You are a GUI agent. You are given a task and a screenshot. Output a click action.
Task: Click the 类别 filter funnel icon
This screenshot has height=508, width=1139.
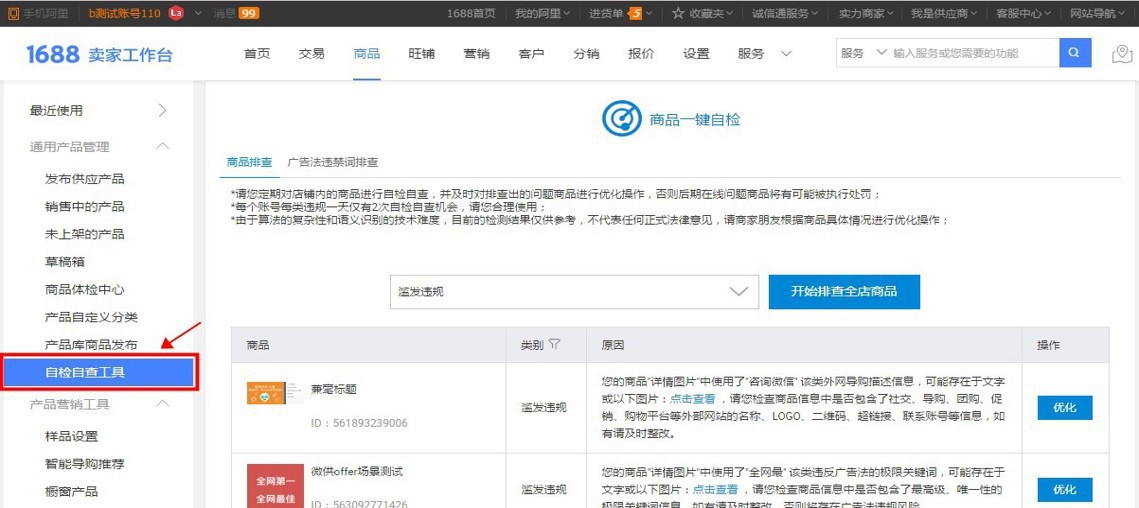(x=554, y=344)
